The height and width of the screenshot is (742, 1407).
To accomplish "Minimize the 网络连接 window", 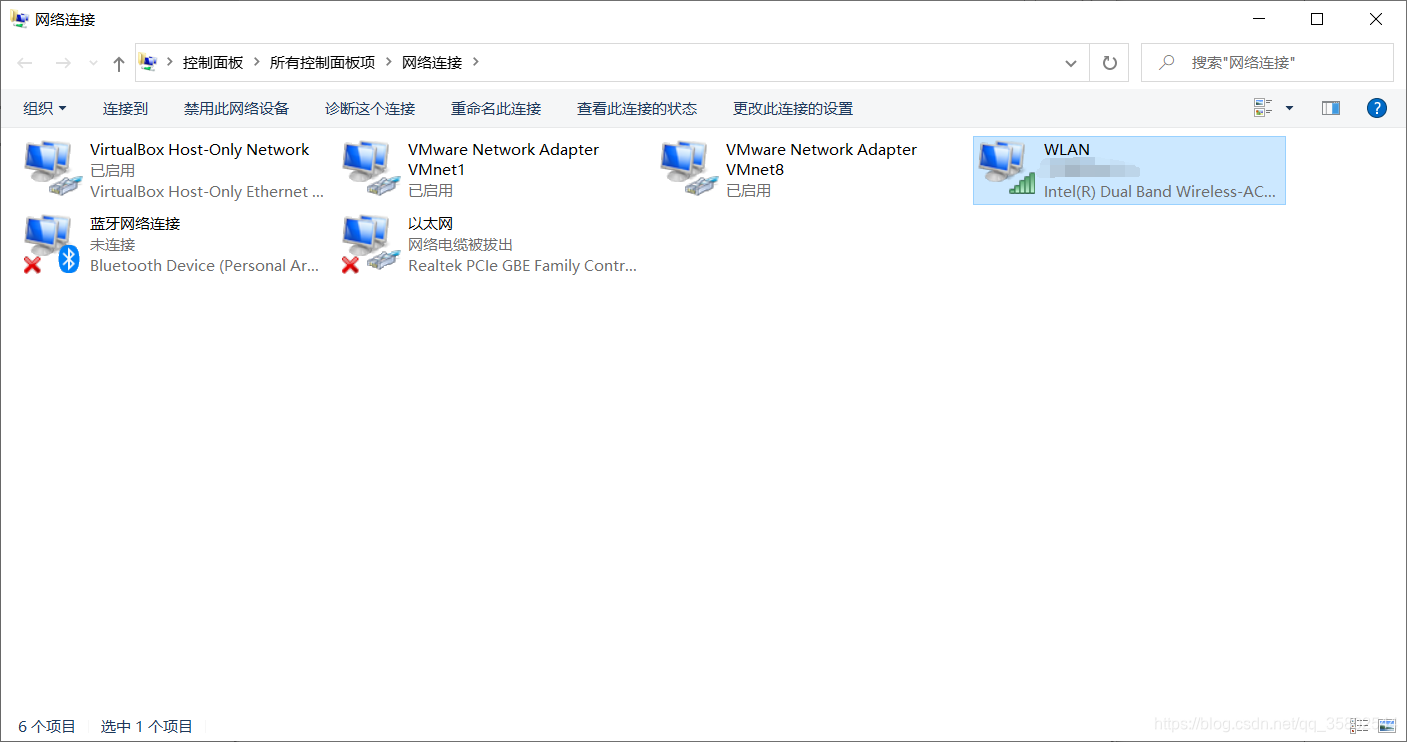I will 1258,19.
